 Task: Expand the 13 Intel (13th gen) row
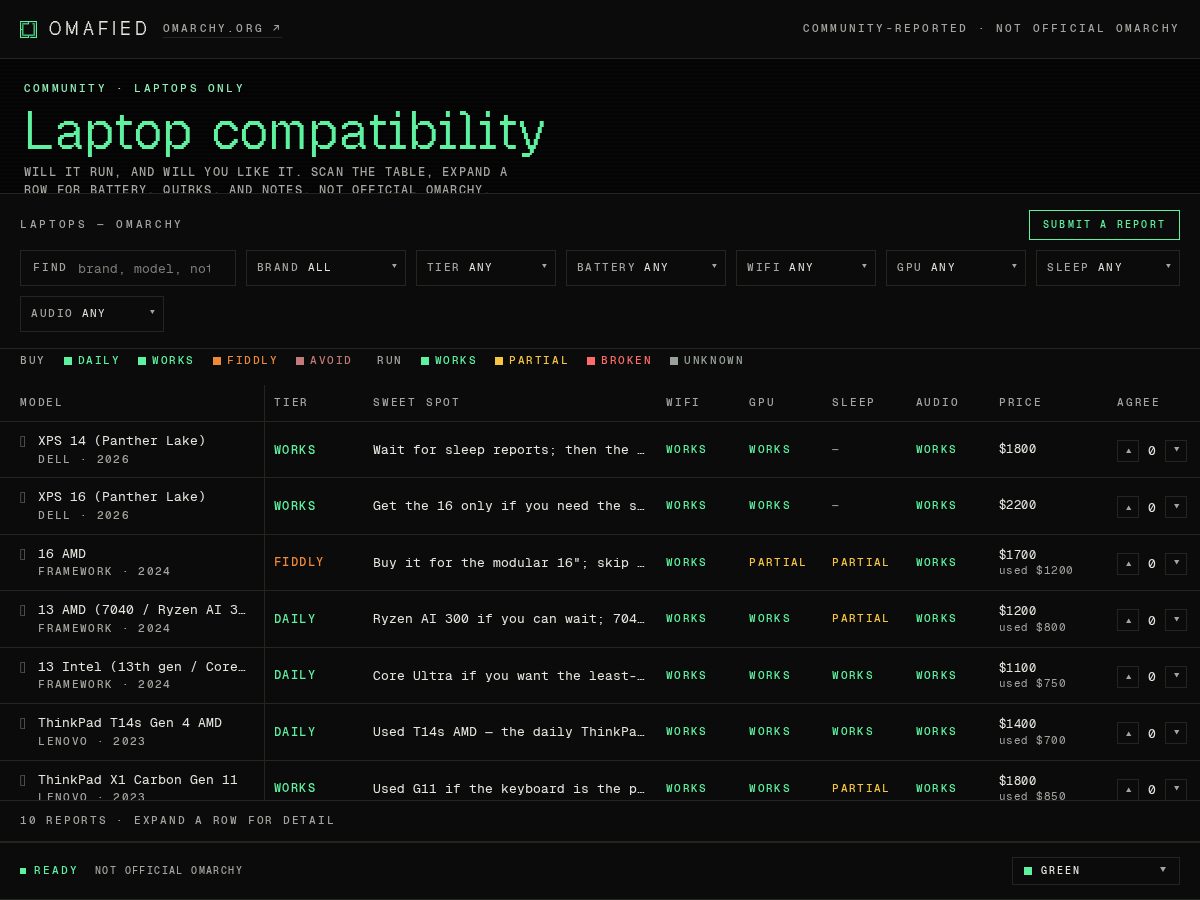pos(23,667)
